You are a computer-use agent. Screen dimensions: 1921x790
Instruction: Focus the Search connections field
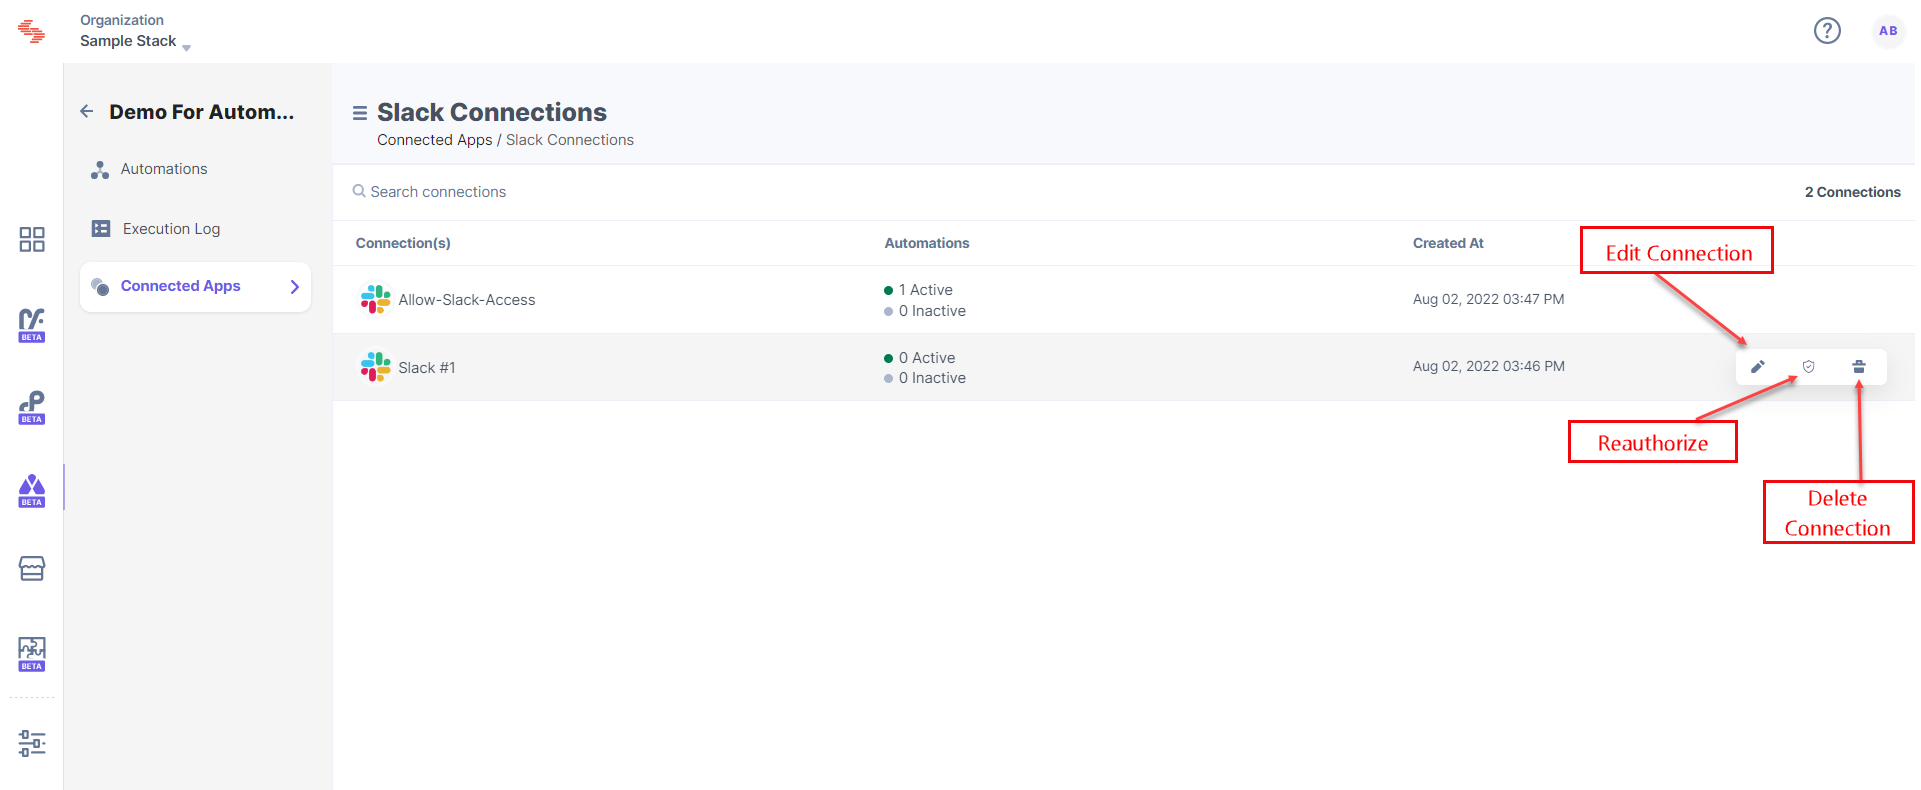tap(438, 192)
